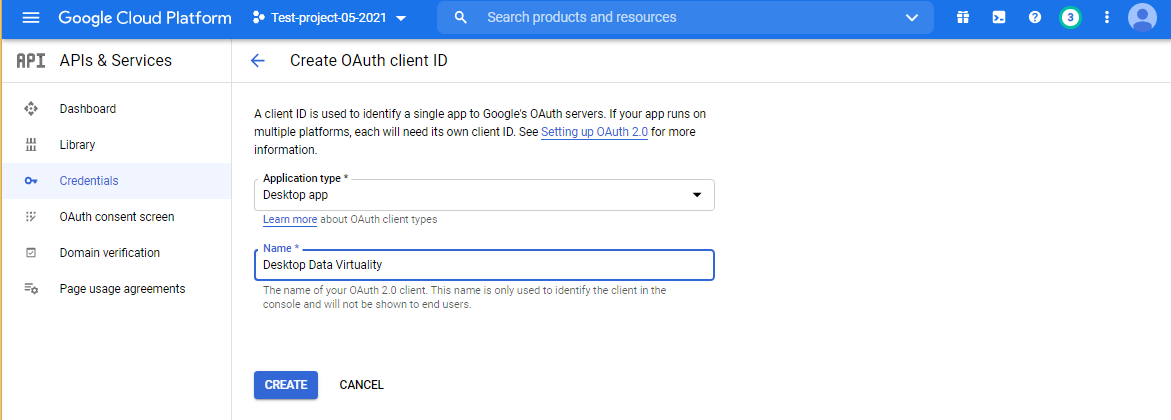Click the CANCEL button
The height and width of the screenshot is (420, 1171).
click(x=361, y=385)
